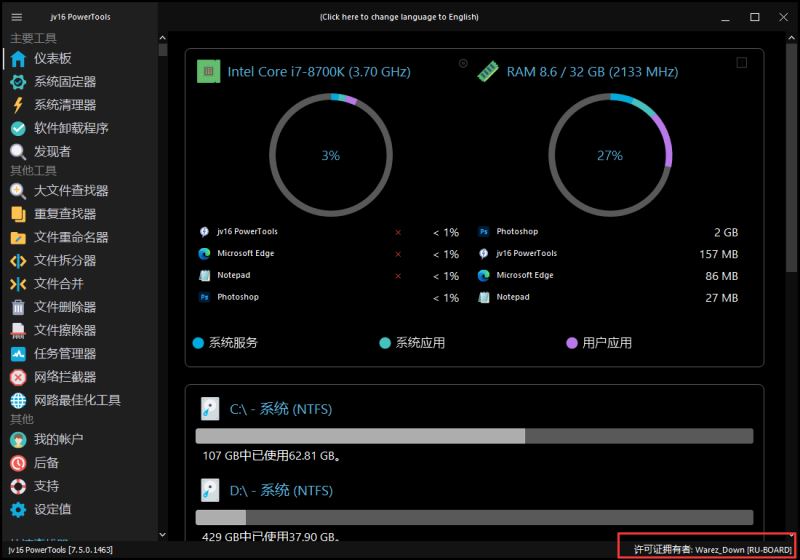Open 设定值 from the sidebar
800x560 pixels.
(52, 510)
